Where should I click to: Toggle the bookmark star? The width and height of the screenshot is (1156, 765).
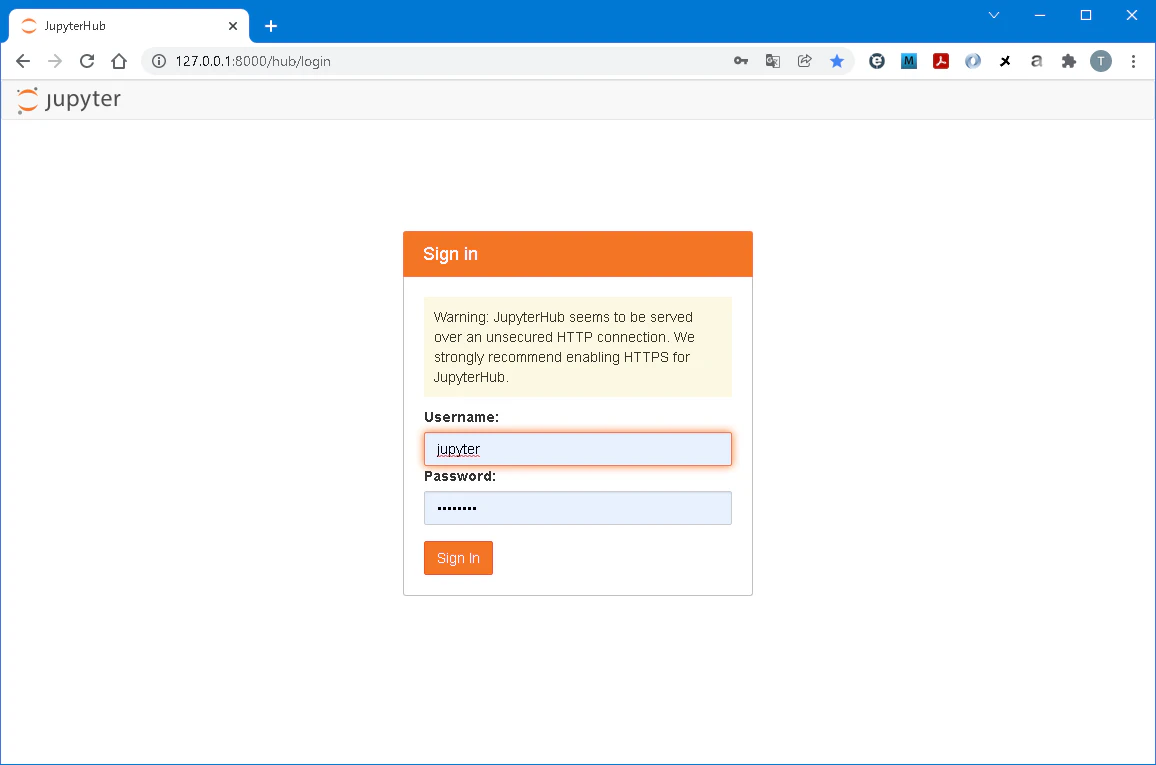837,61
